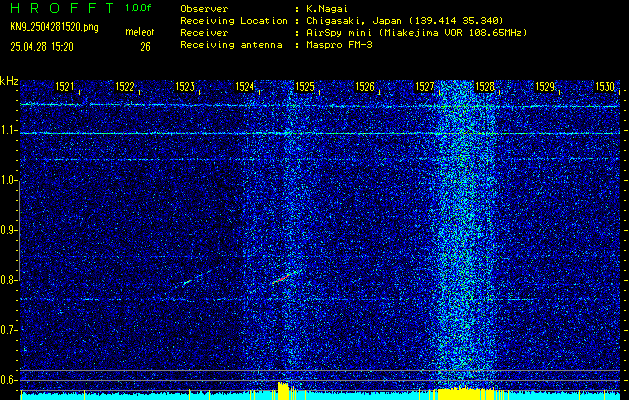Click the 0.9 kHz axis label
Viewport: 629px width, 400px height.
click(7, 230)
